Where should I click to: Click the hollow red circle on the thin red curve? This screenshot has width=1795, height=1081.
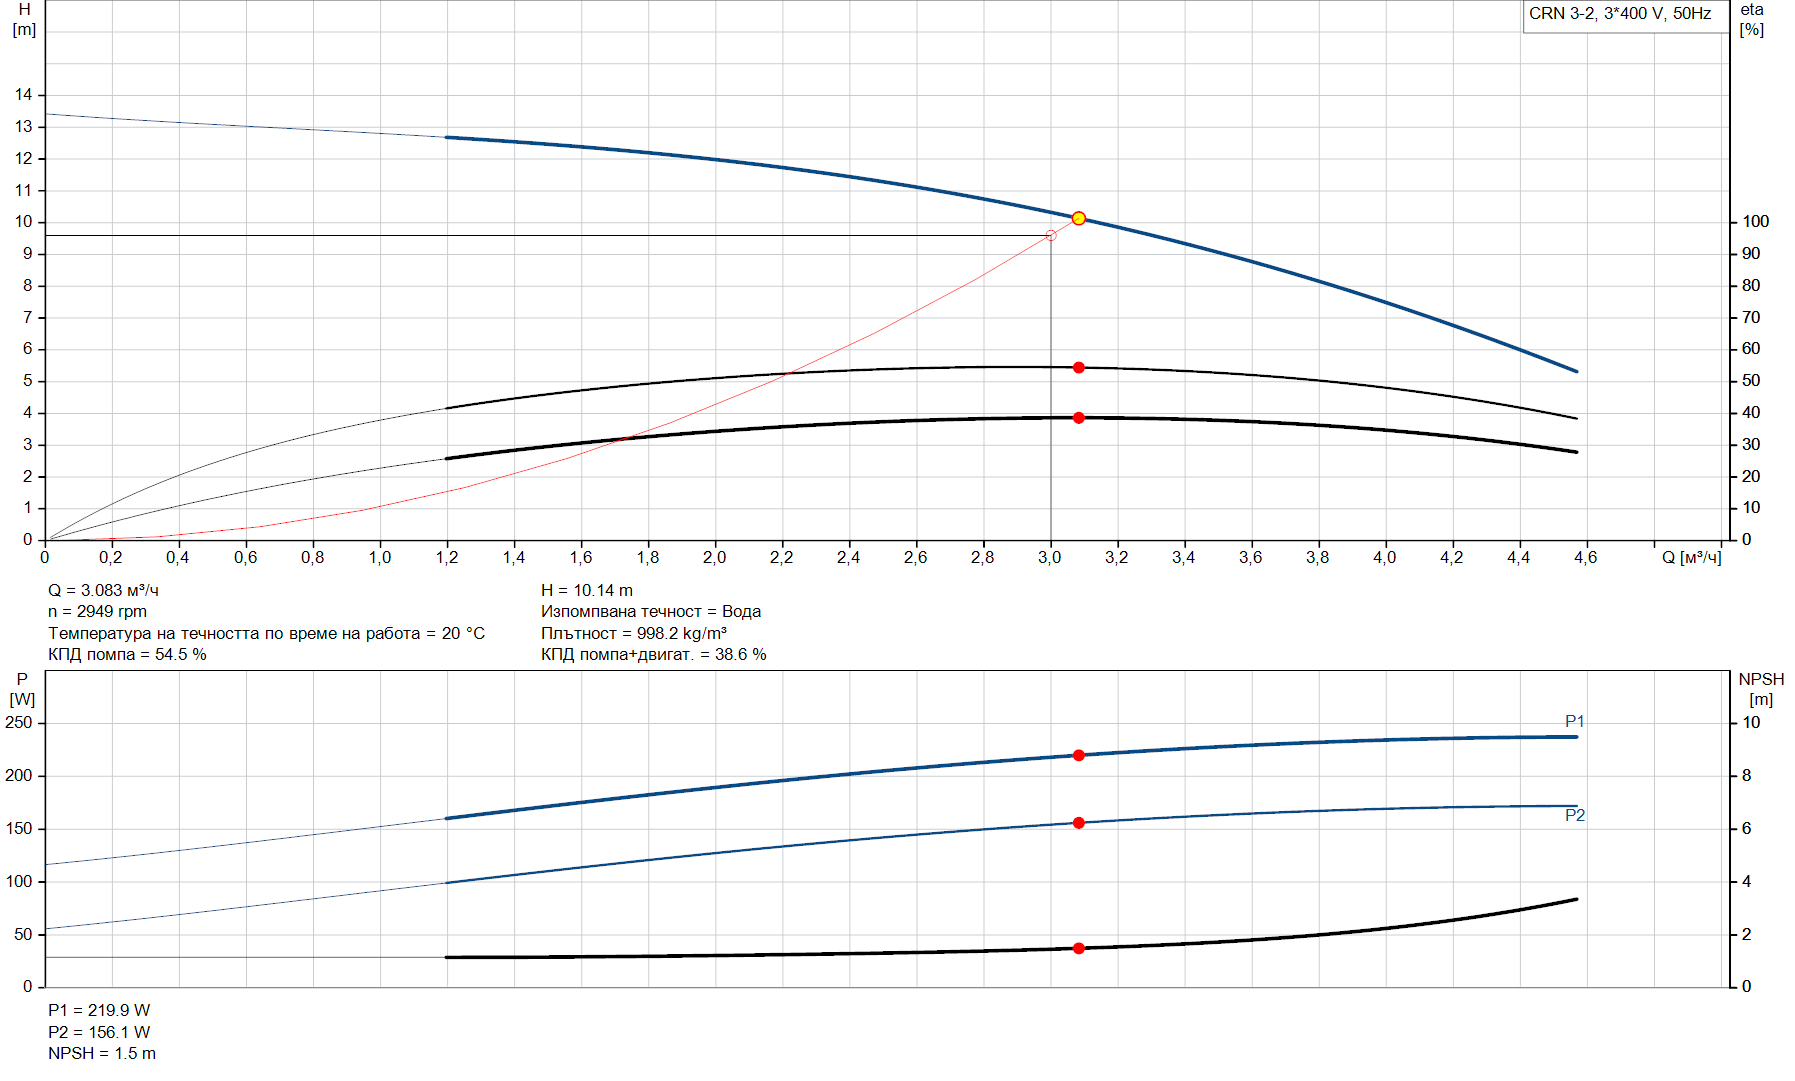click(x=1050, y=236)
